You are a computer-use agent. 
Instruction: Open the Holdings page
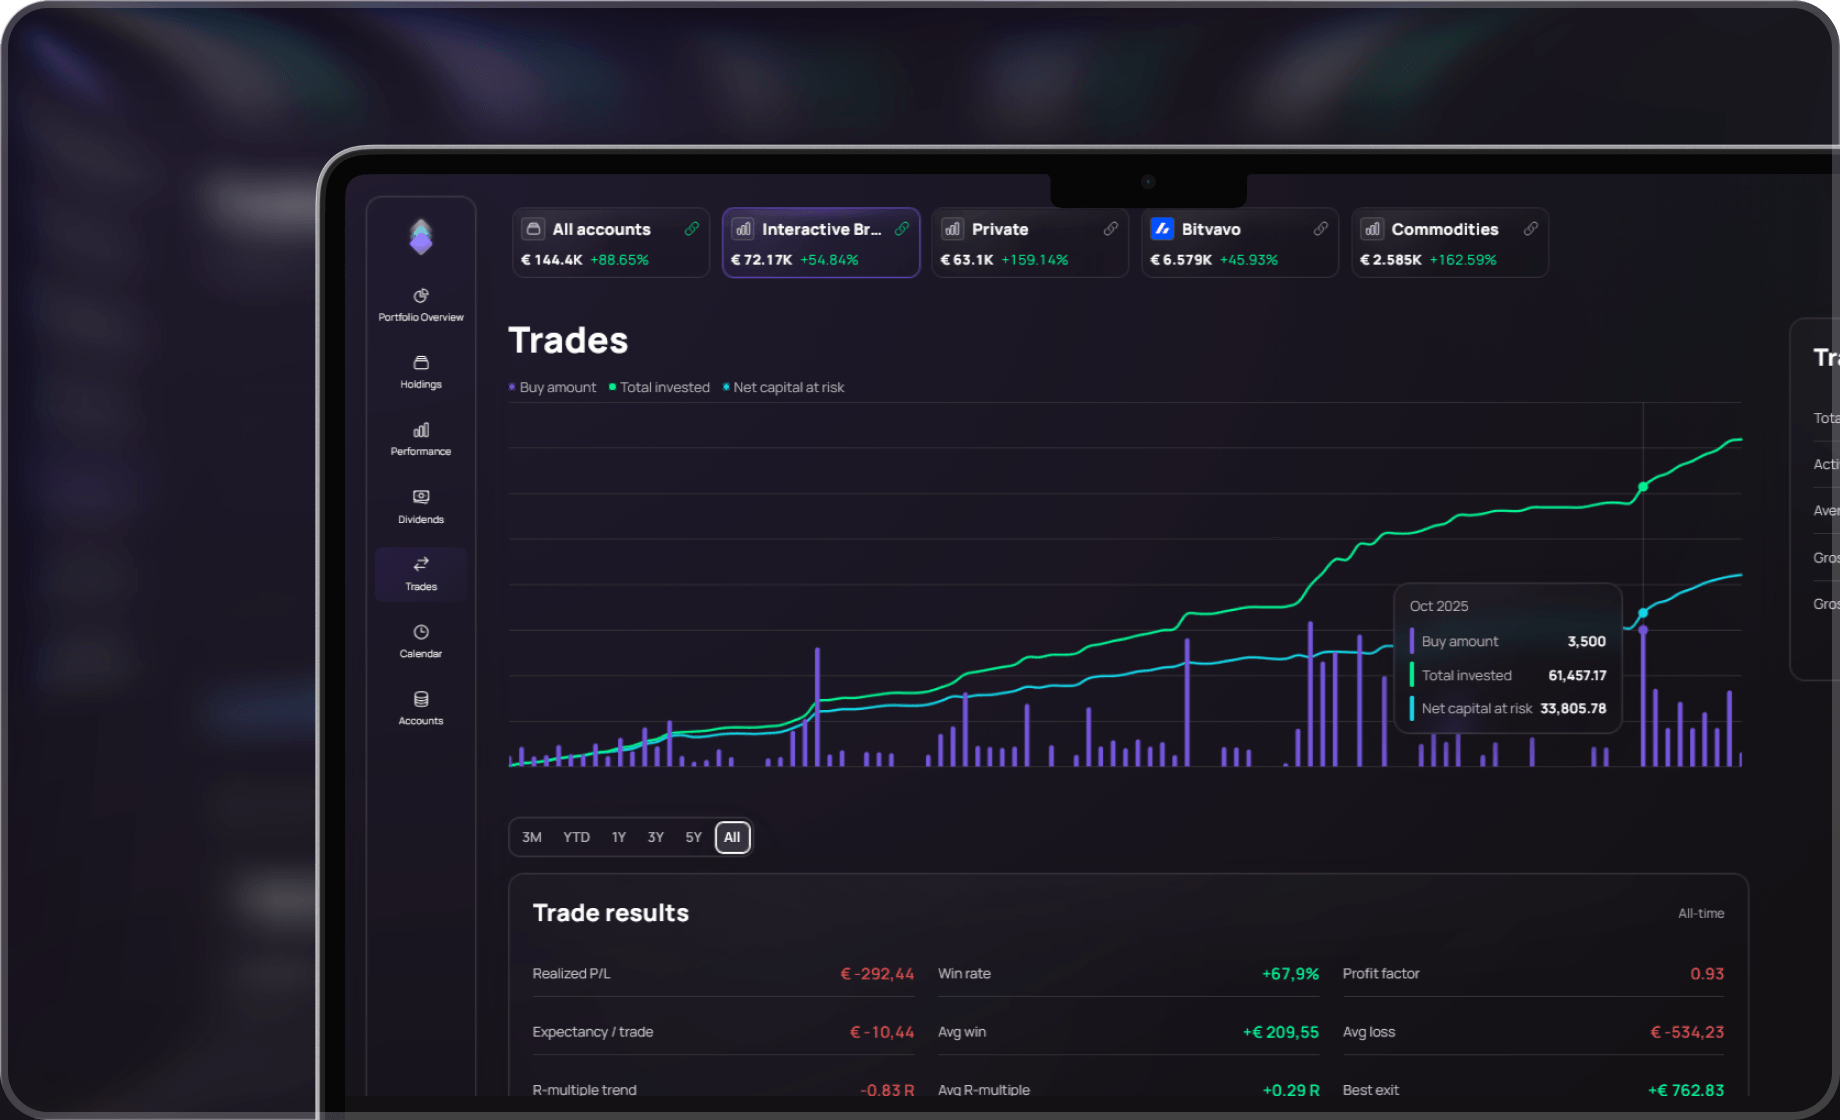pyautogui.click(x=421, y=372)
